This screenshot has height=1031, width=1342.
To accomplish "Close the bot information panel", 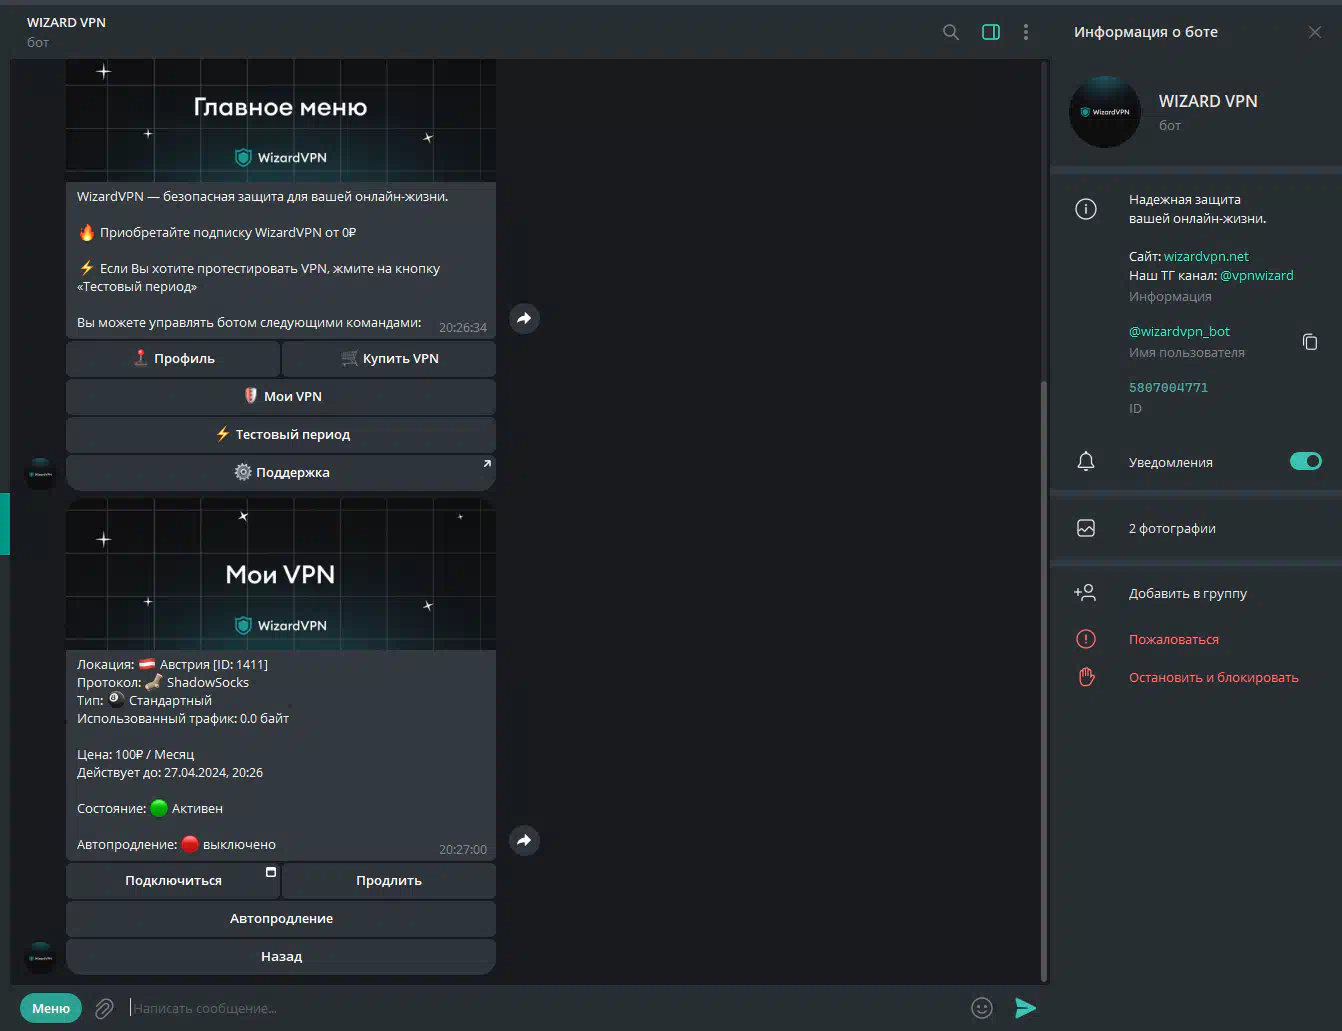I will (x=1315, y=32).
